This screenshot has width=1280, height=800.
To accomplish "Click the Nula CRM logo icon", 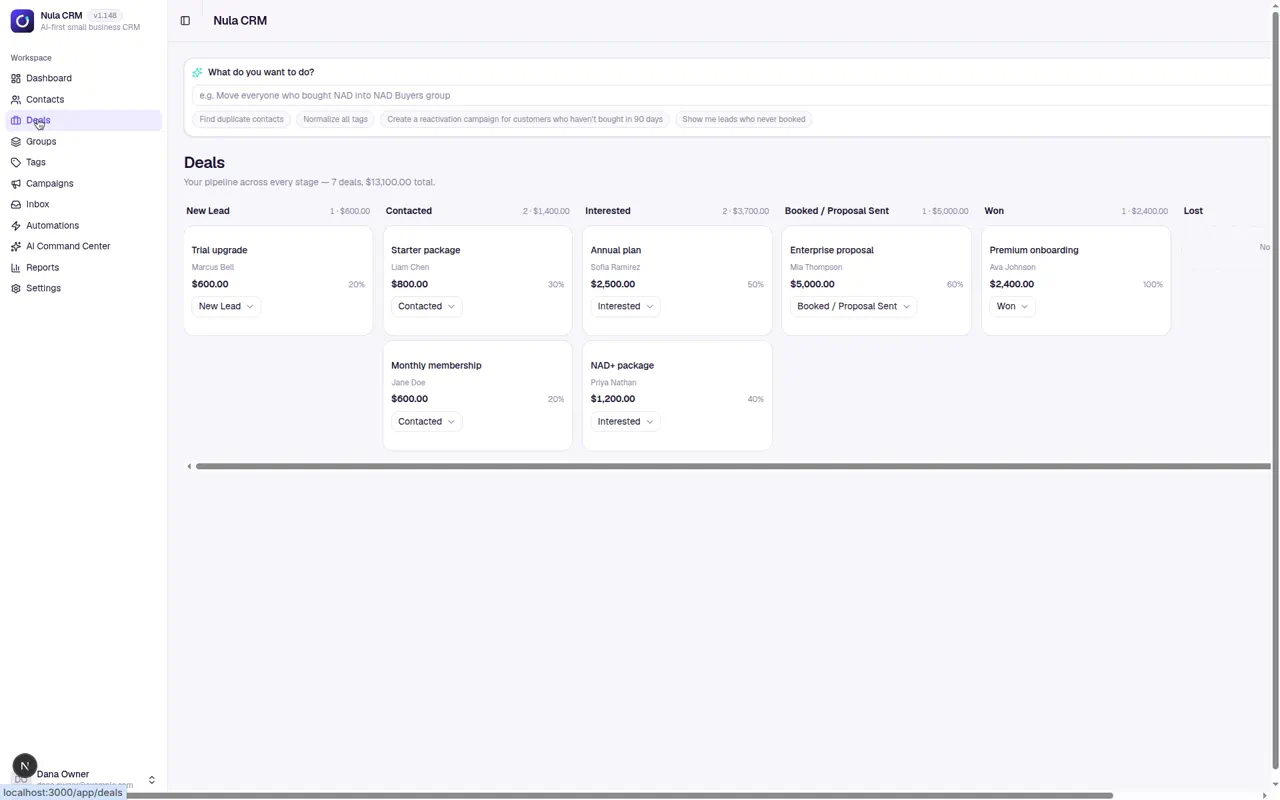I will (22, 21).
